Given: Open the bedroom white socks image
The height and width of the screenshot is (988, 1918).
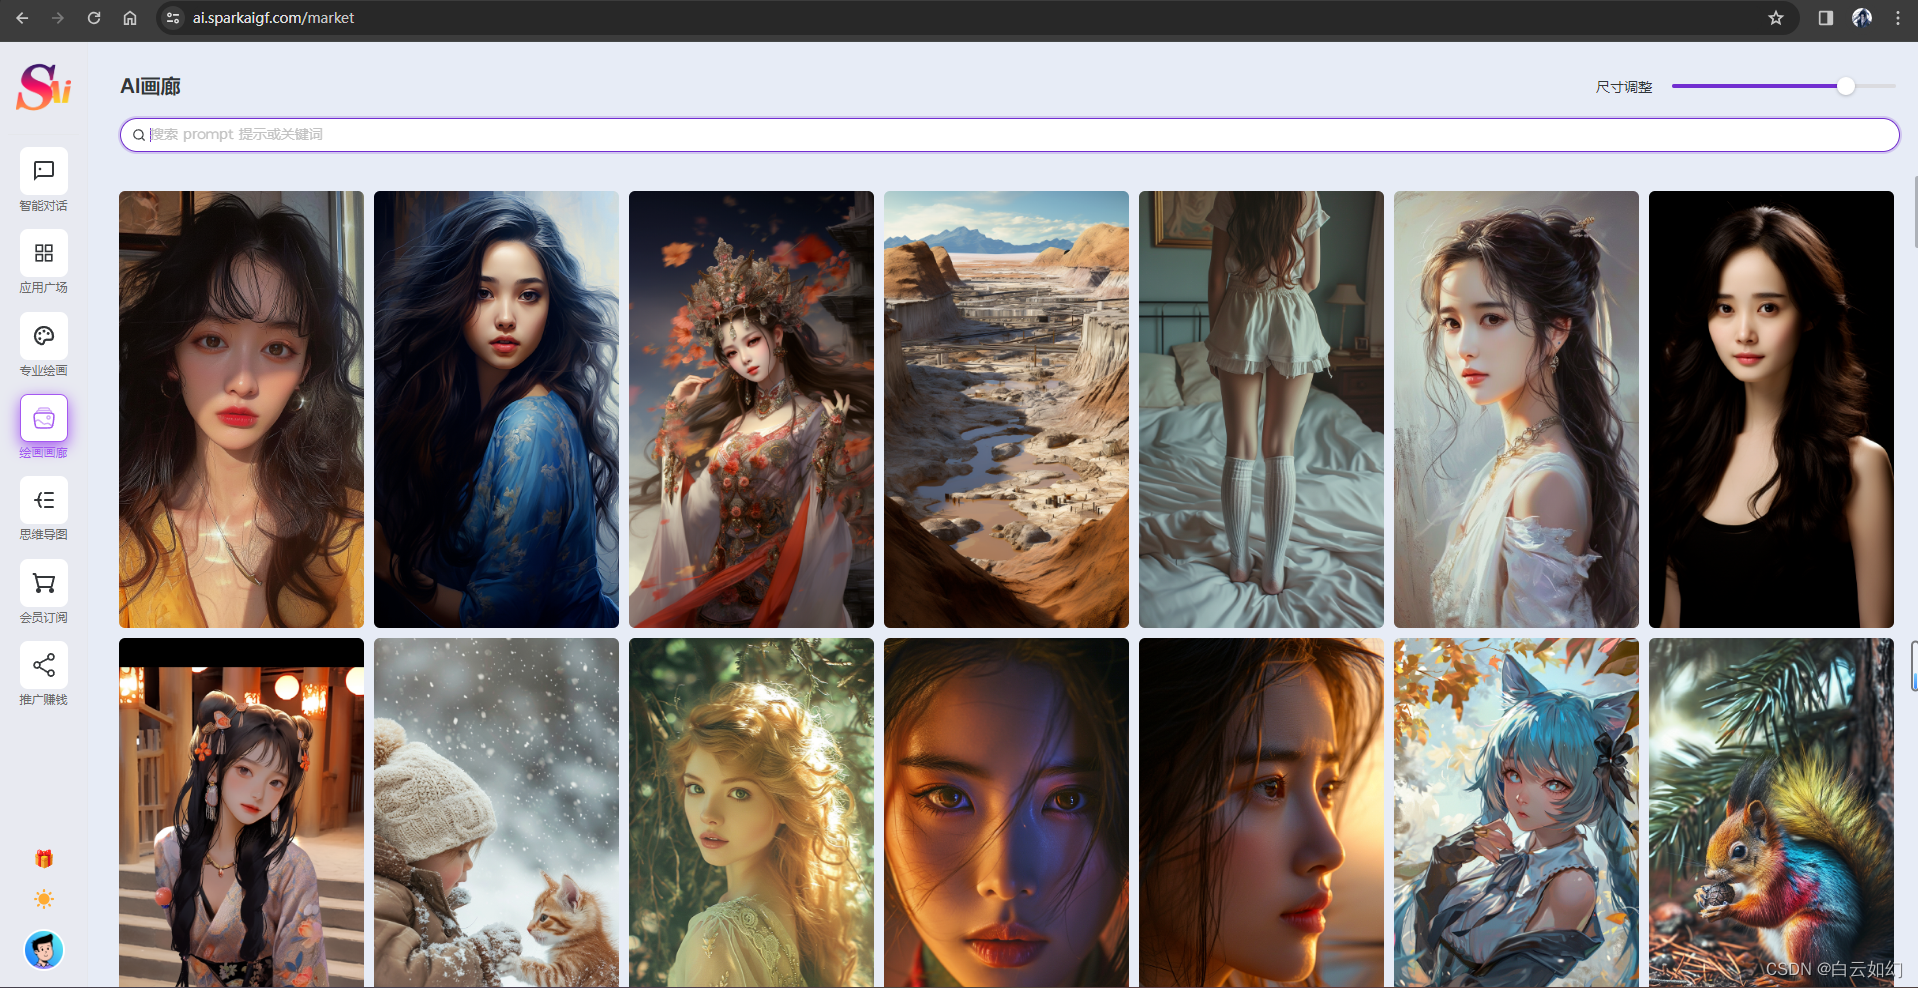Looking at the screenshot, I should point(1261,409).
